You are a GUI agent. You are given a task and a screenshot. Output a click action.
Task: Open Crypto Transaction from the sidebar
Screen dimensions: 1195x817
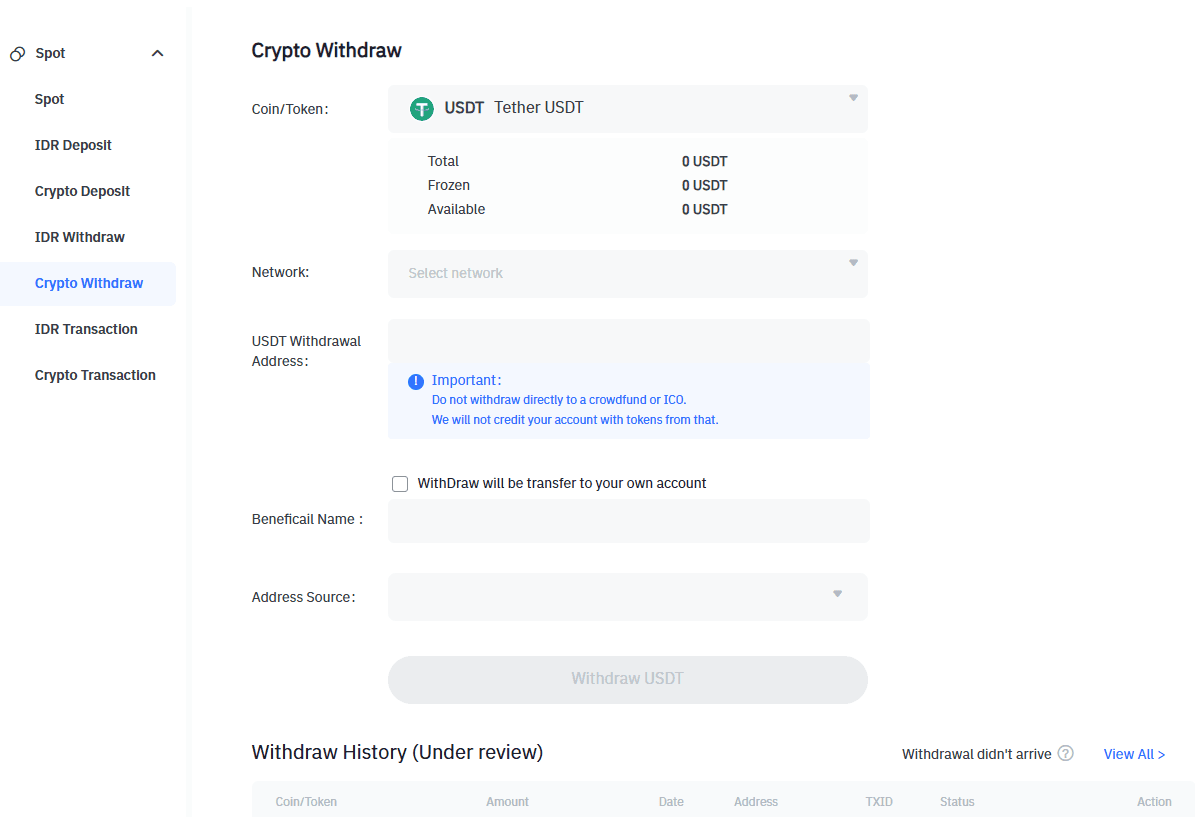[95, 375]
